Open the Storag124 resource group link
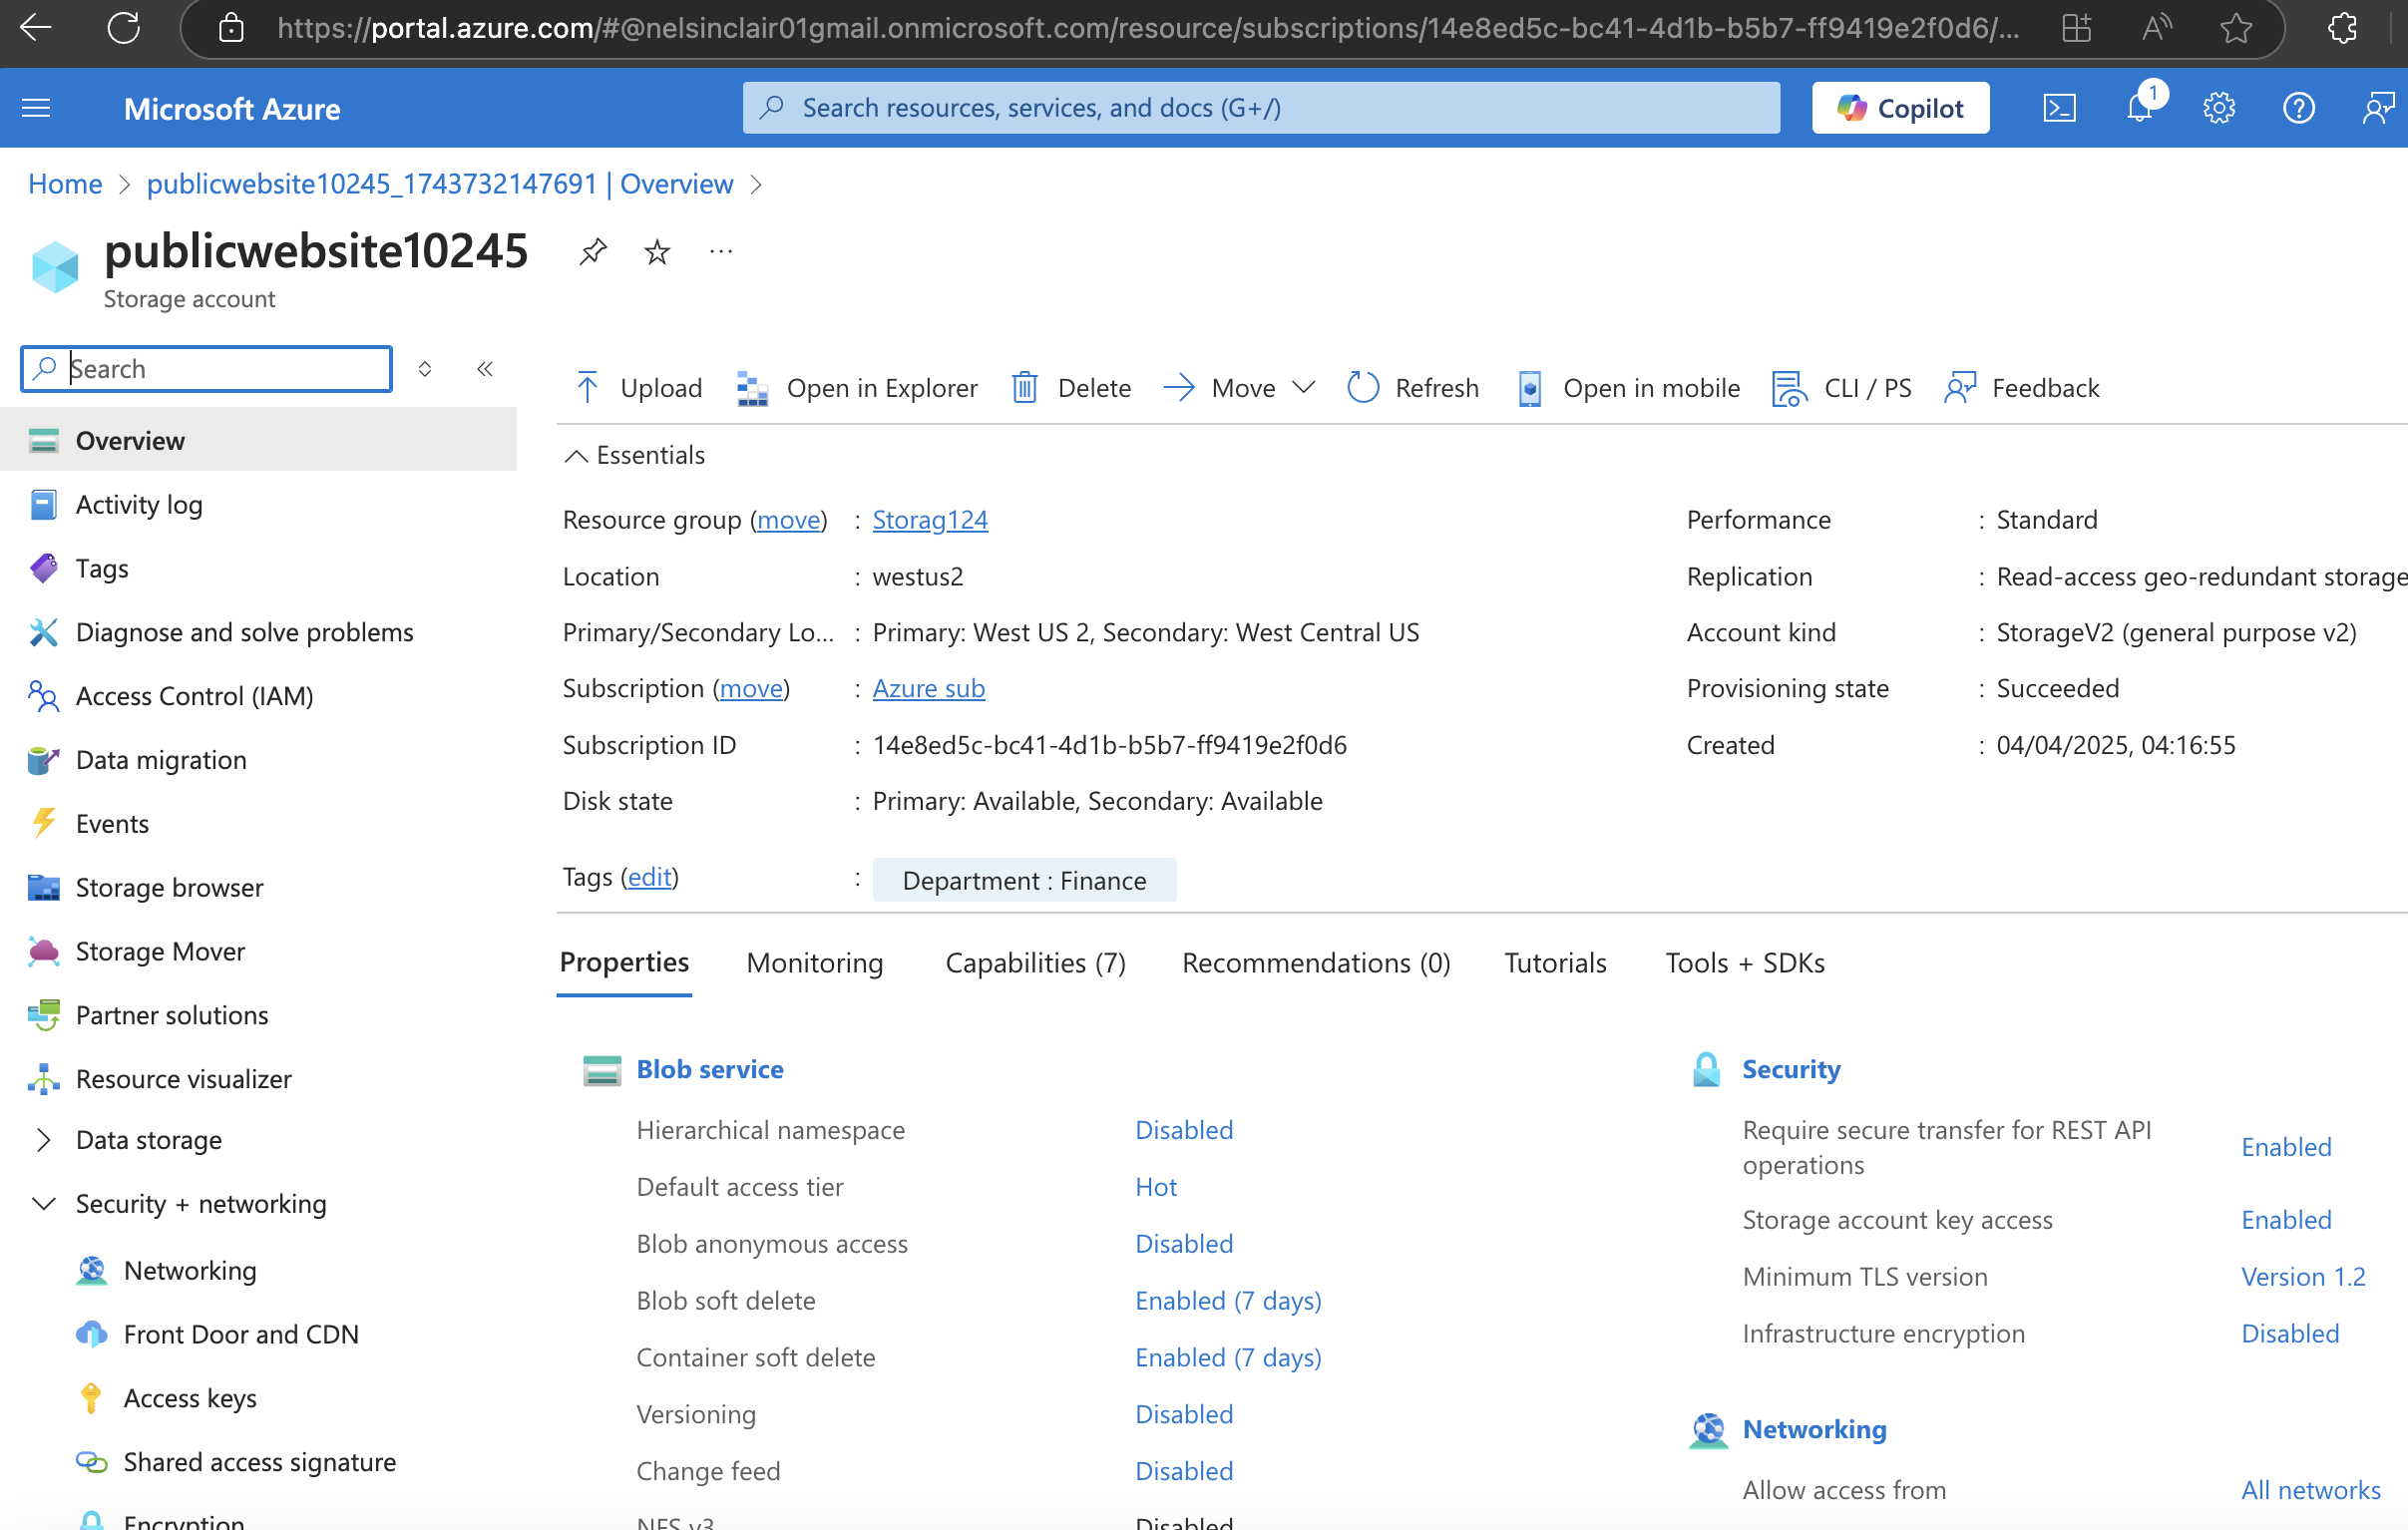Screen dimensions: 2408x1530 click(x=930, y=520)
